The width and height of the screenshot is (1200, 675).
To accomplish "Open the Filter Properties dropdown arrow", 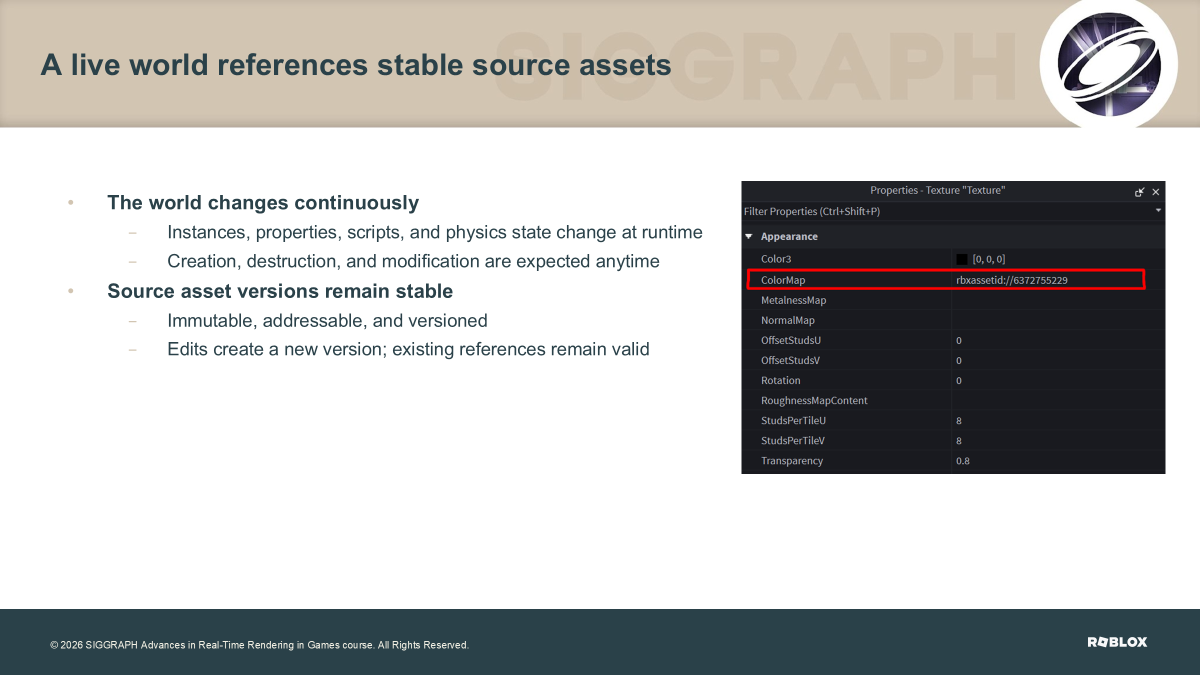I will [x=1158, y=211].
